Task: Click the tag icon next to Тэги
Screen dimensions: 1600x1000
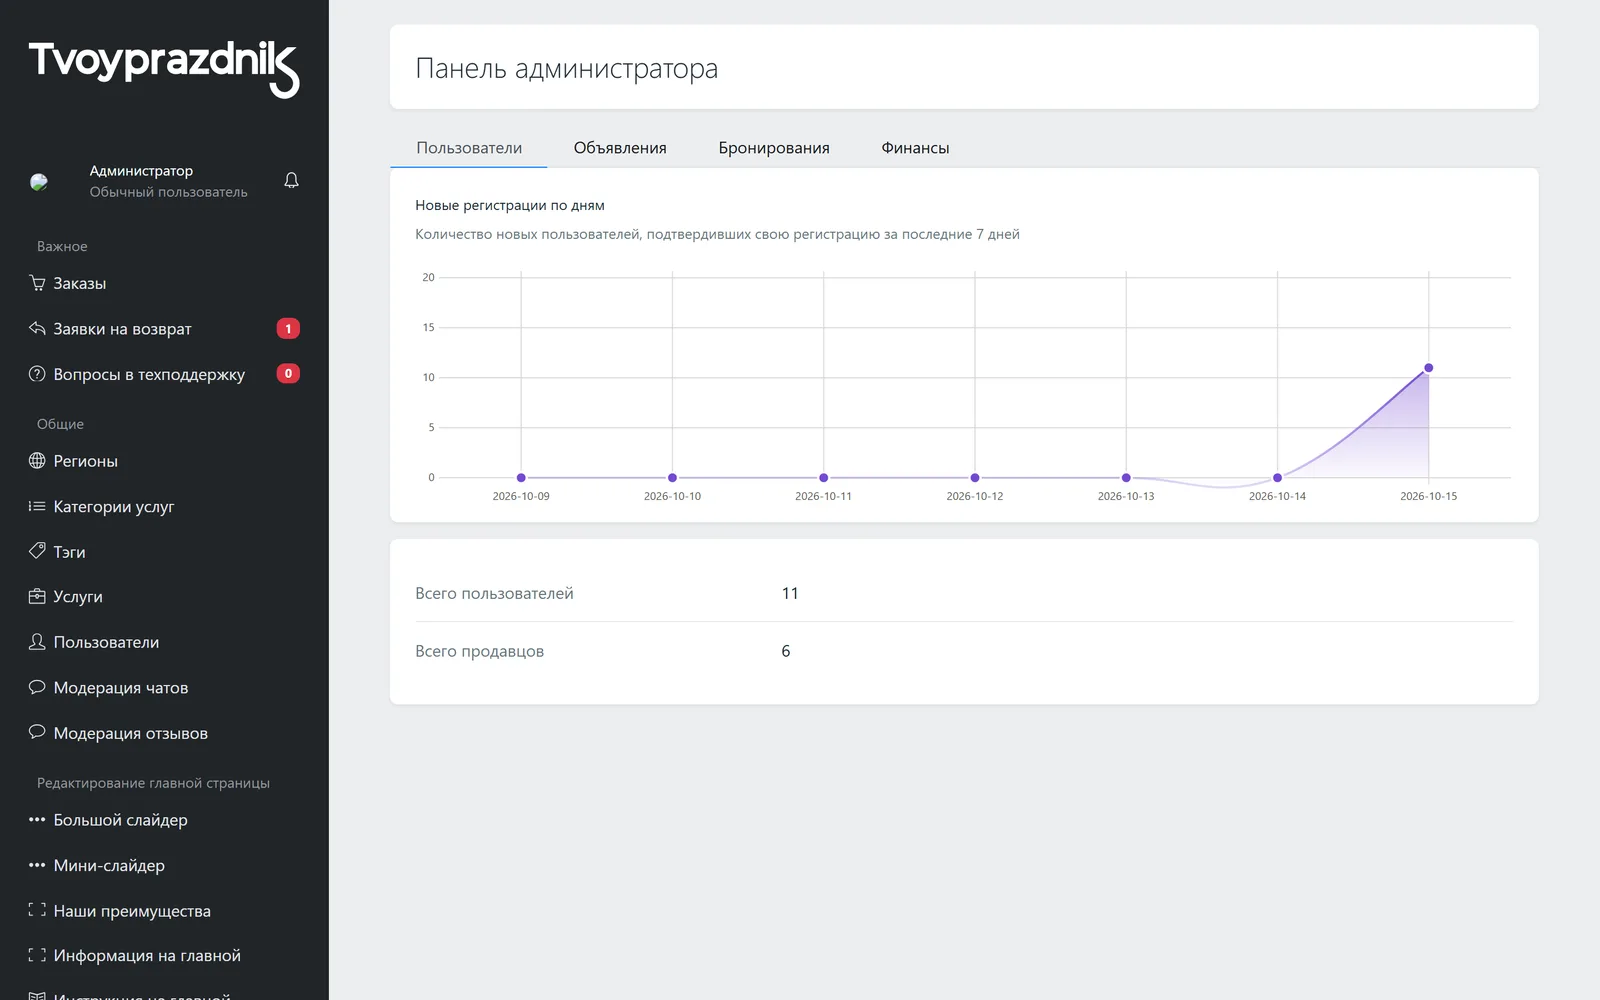Action: [x=37, y=551]
